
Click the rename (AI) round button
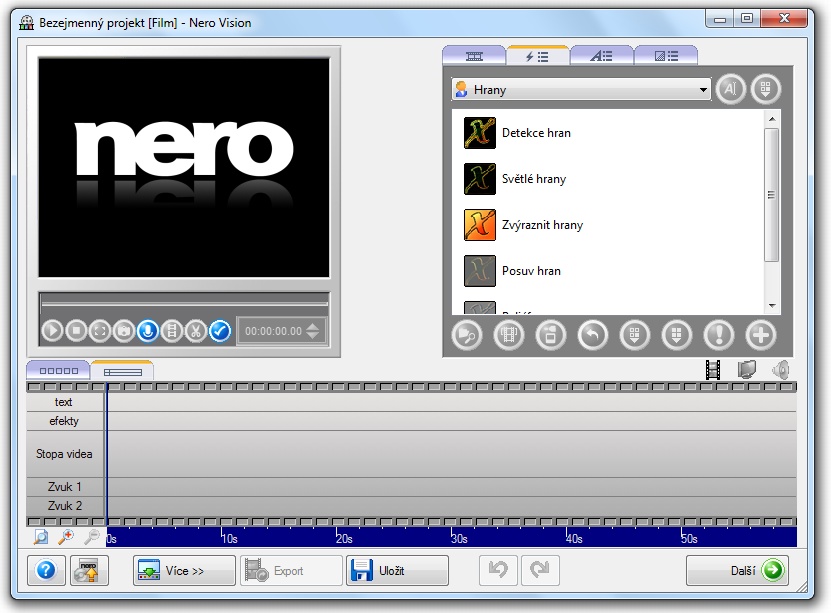point(730,89)
